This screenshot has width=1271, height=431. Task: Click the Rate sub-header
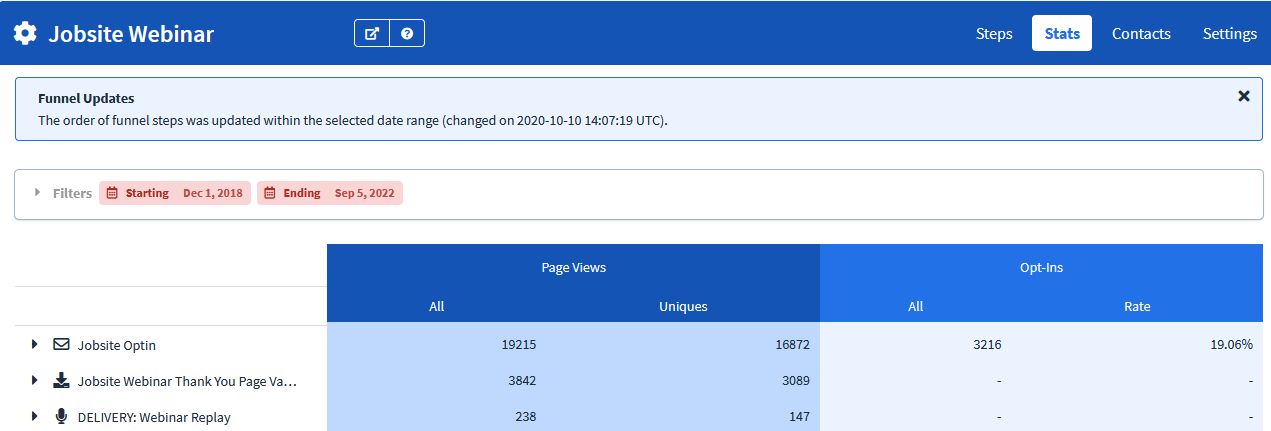coord(1137,307)
